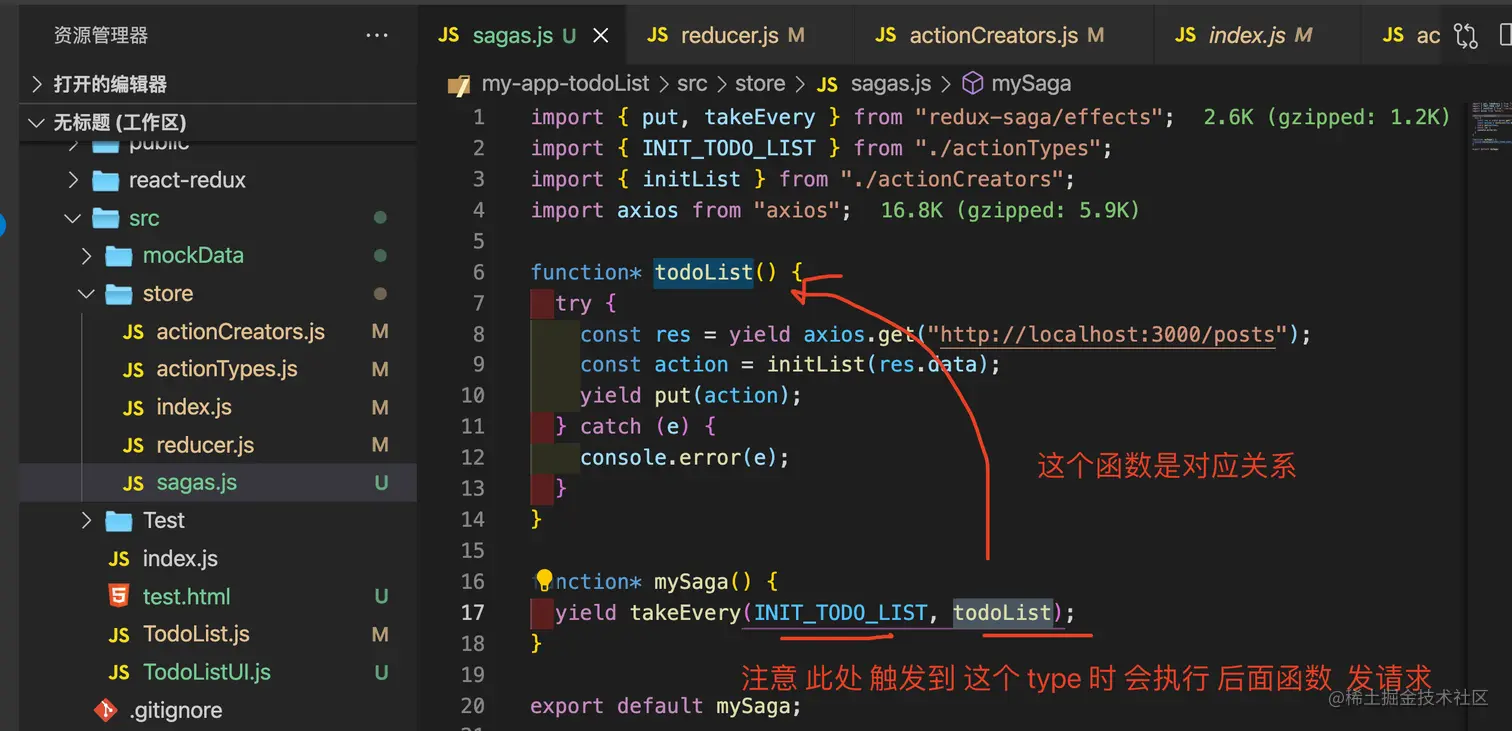Viewport: 1512px width, 731px height.
Task: Click the src folder icon
Action: pyautogui.click(x=105, y=218)
